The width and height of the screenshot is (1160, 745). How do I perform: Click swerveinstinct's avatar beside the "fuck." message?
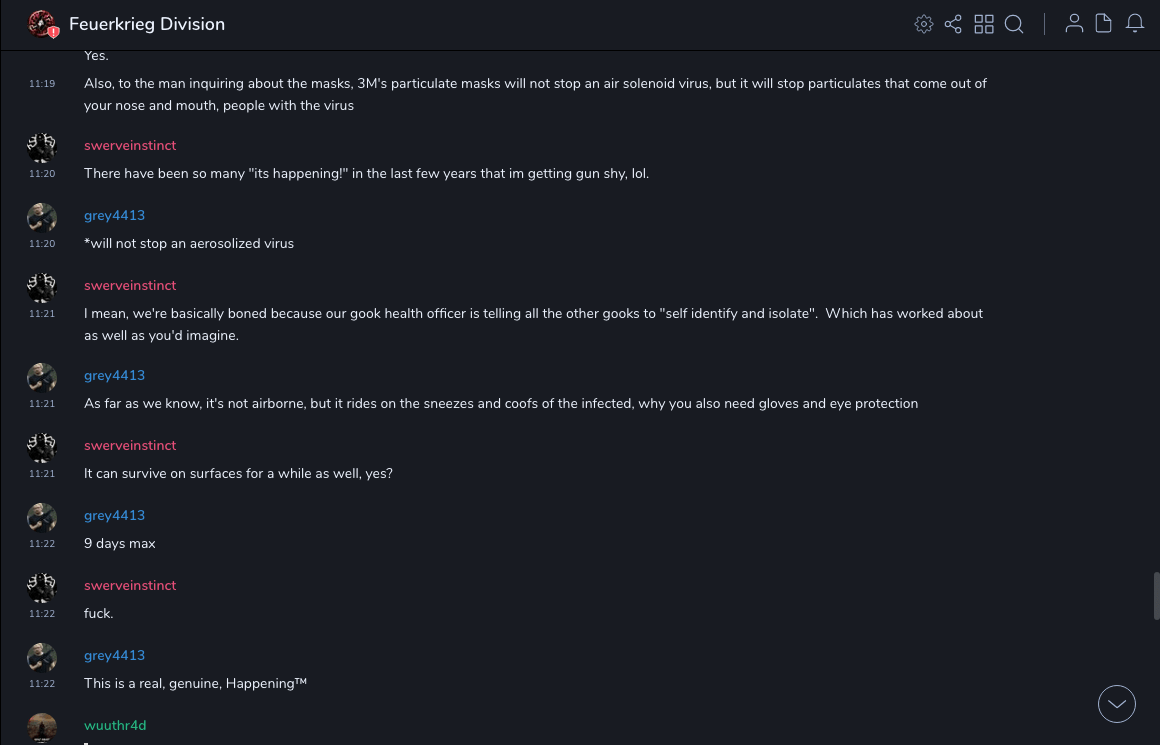tap(42, 588)
